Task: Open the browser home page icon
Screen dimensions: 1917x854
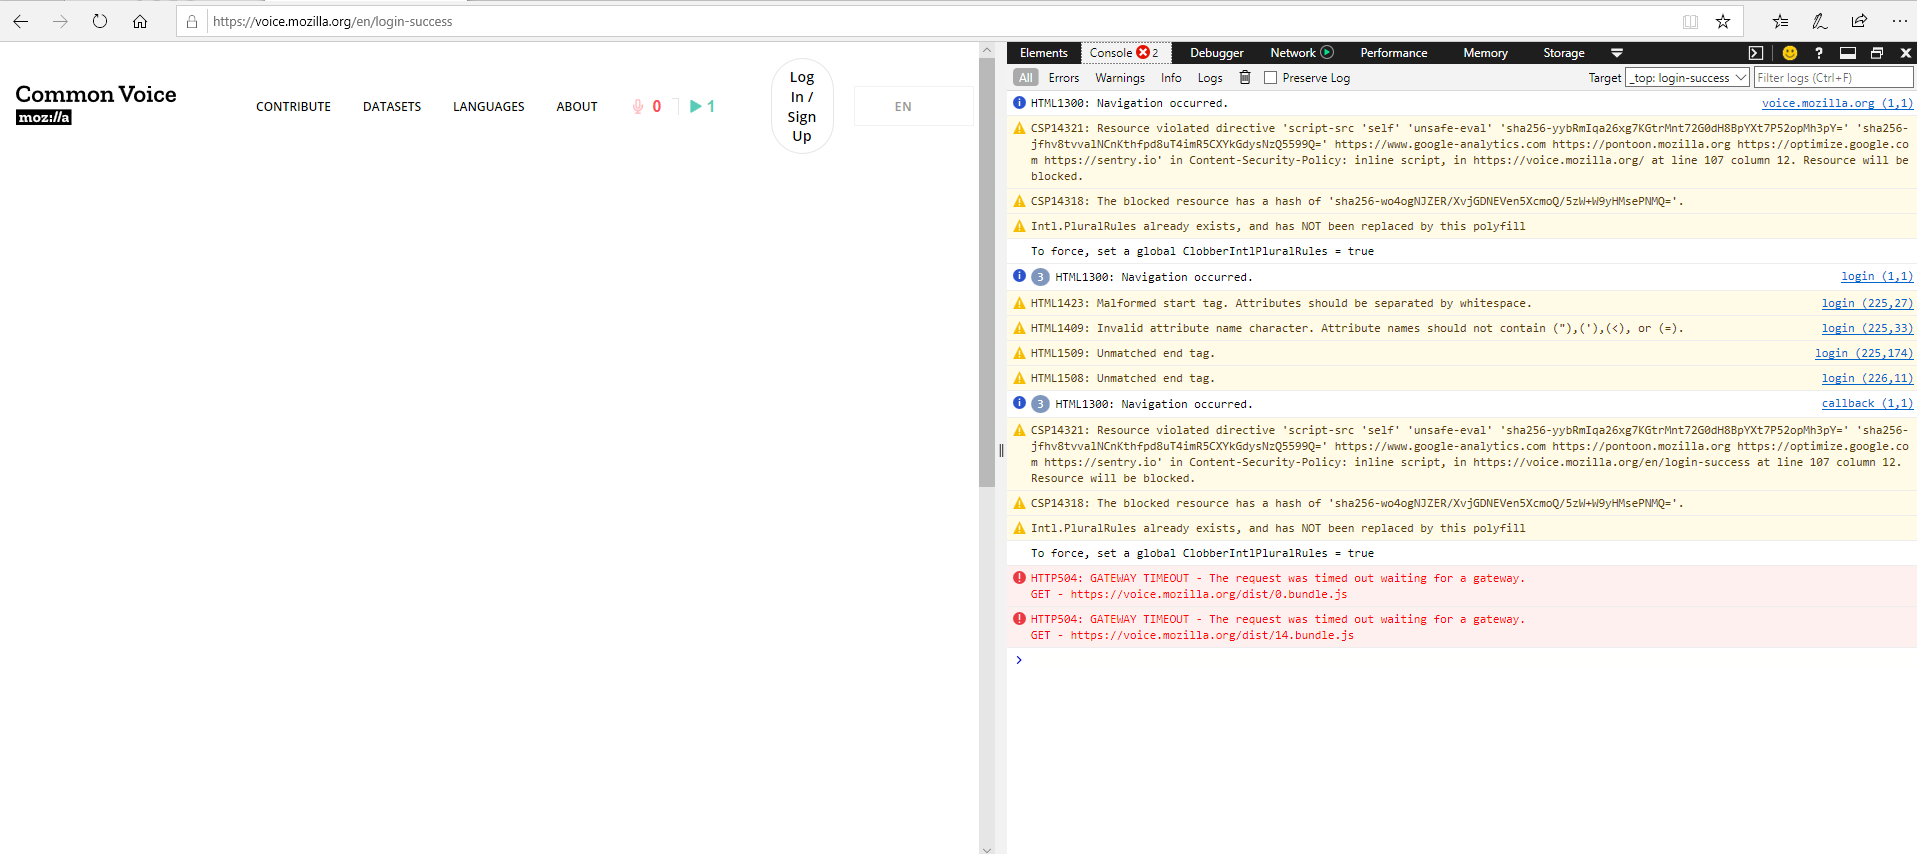Action: [140, 21]
